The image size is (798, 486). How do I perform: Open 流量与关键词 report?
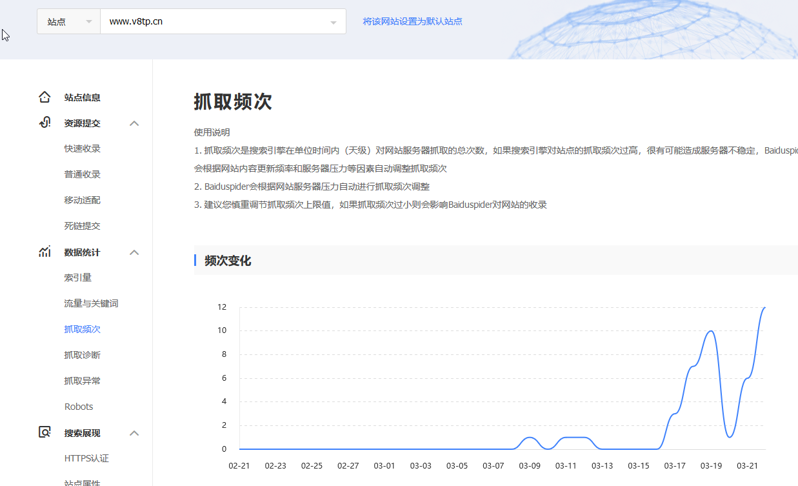click(91, 304)
